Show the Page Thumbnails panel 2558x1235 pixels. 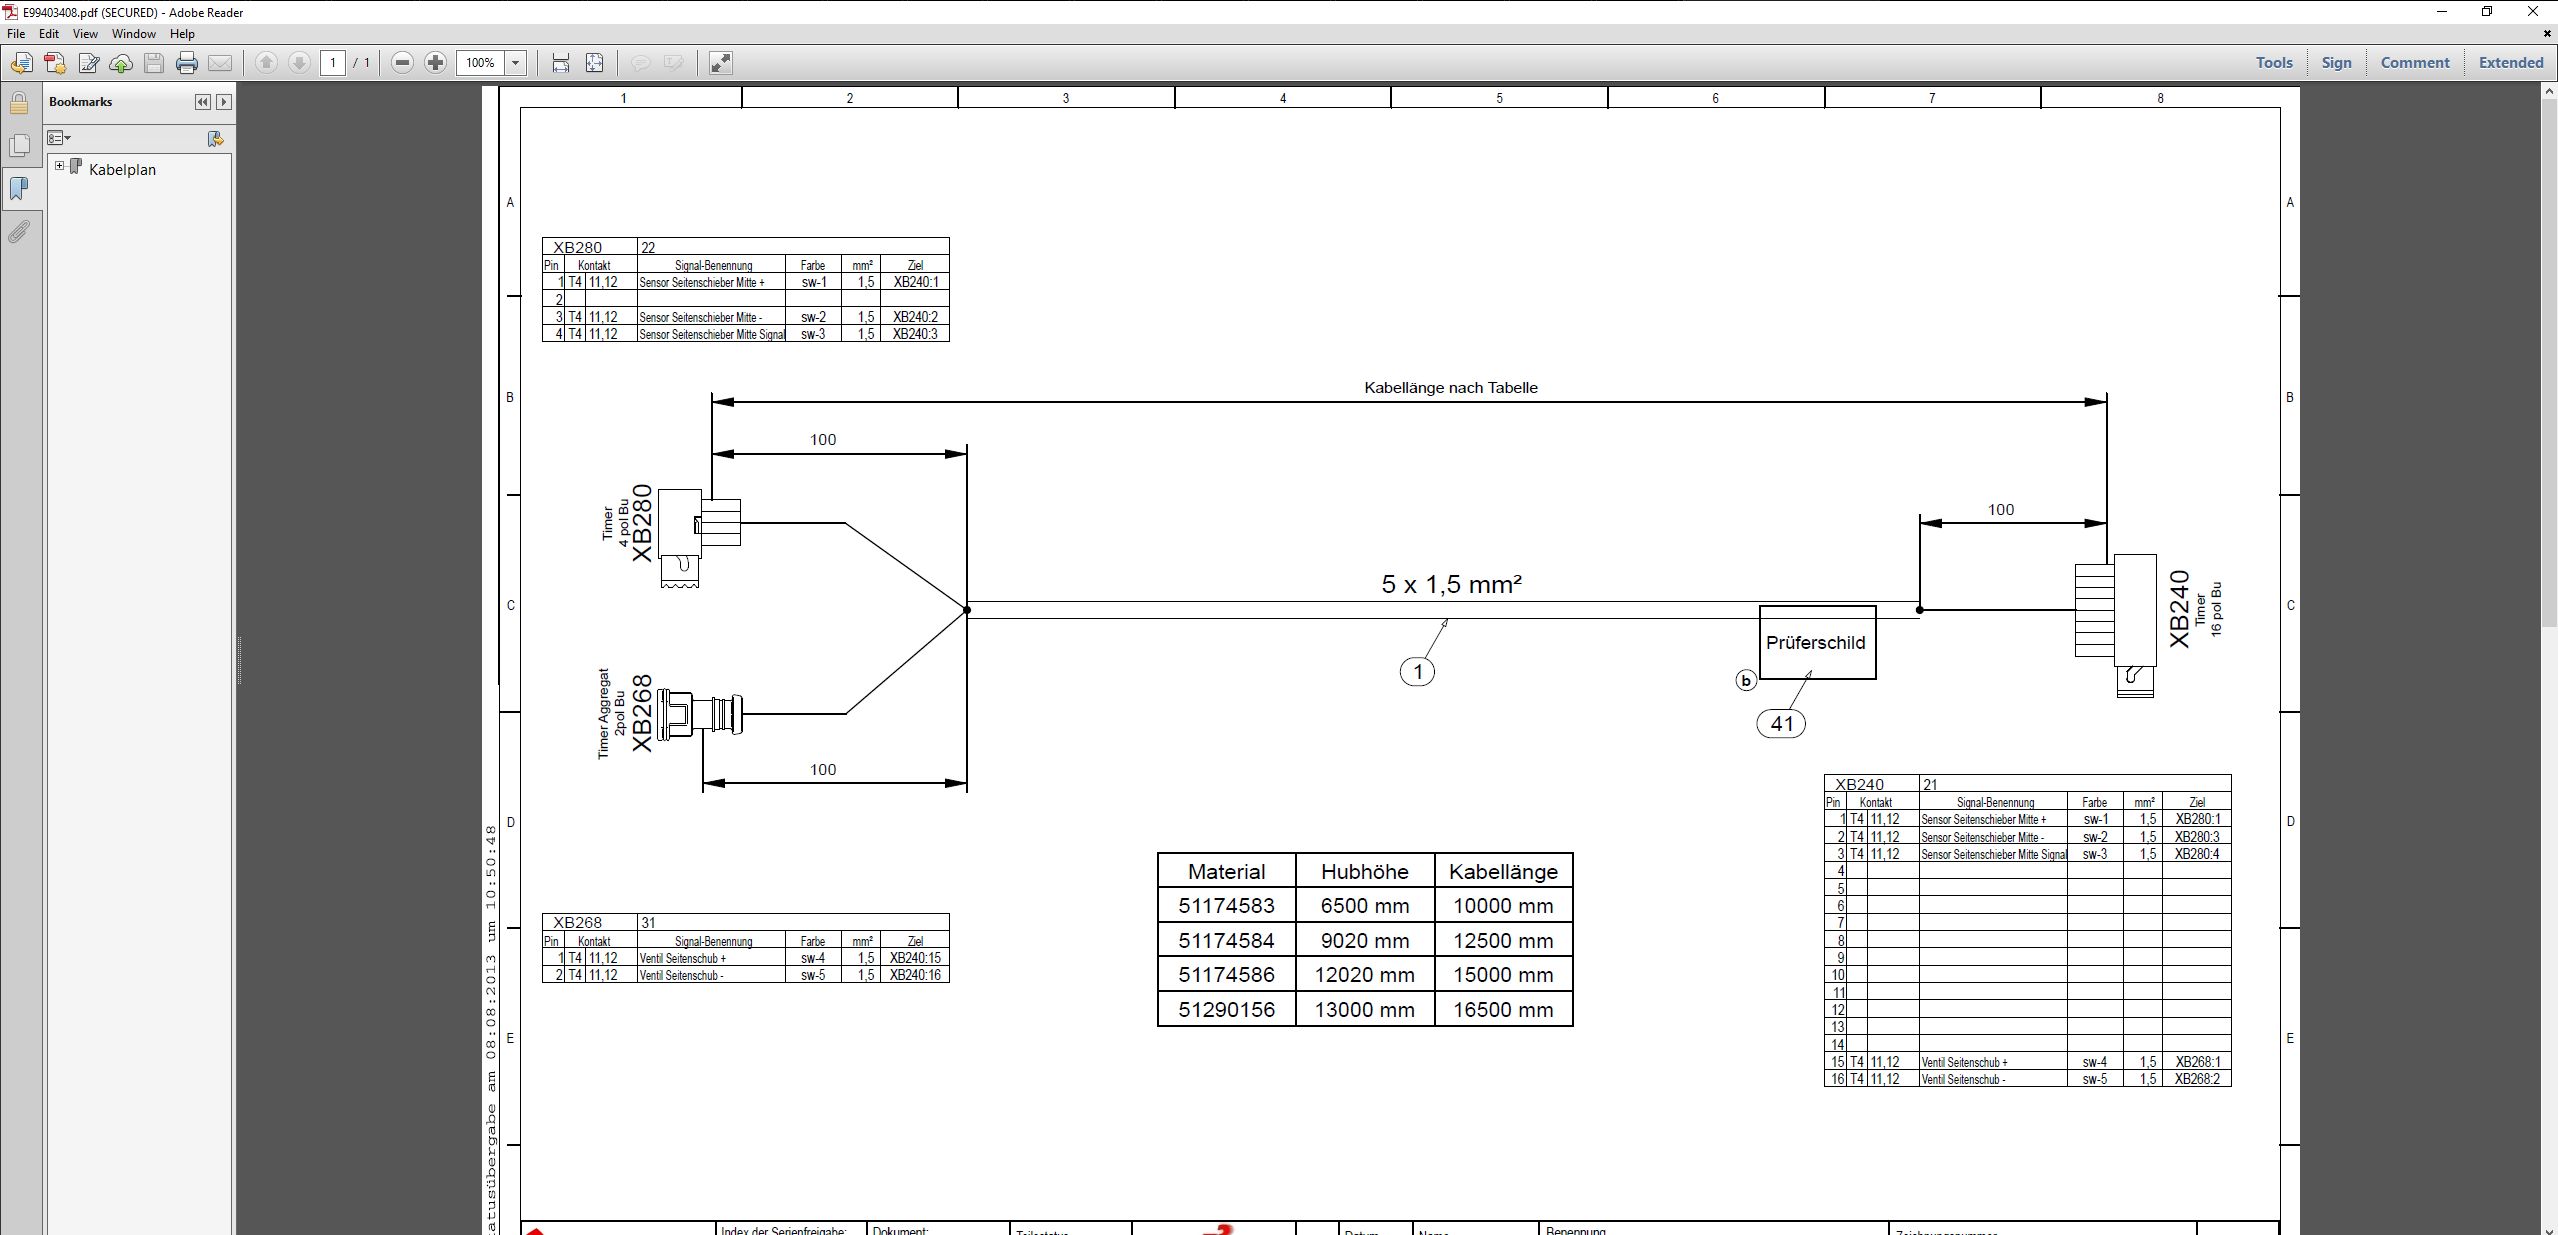19,146
